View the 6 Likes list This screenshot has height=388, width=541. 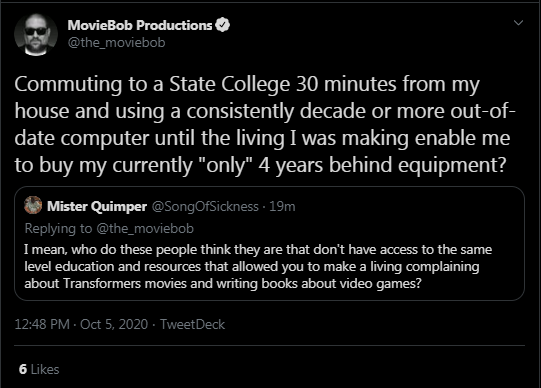click(x=39, y=369)
